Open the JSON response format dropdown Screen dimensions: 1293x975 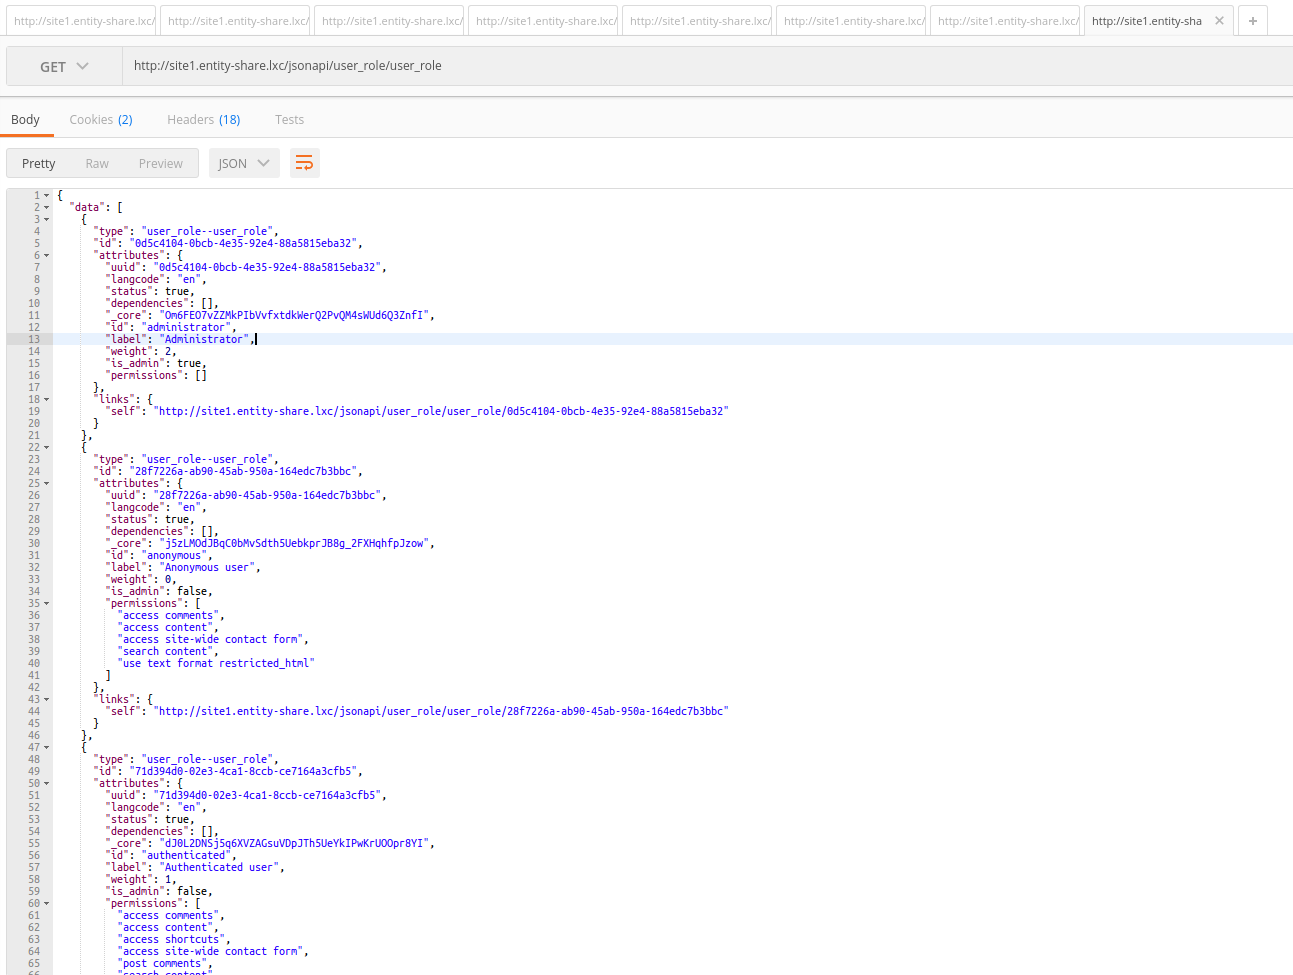click(244, 162)
